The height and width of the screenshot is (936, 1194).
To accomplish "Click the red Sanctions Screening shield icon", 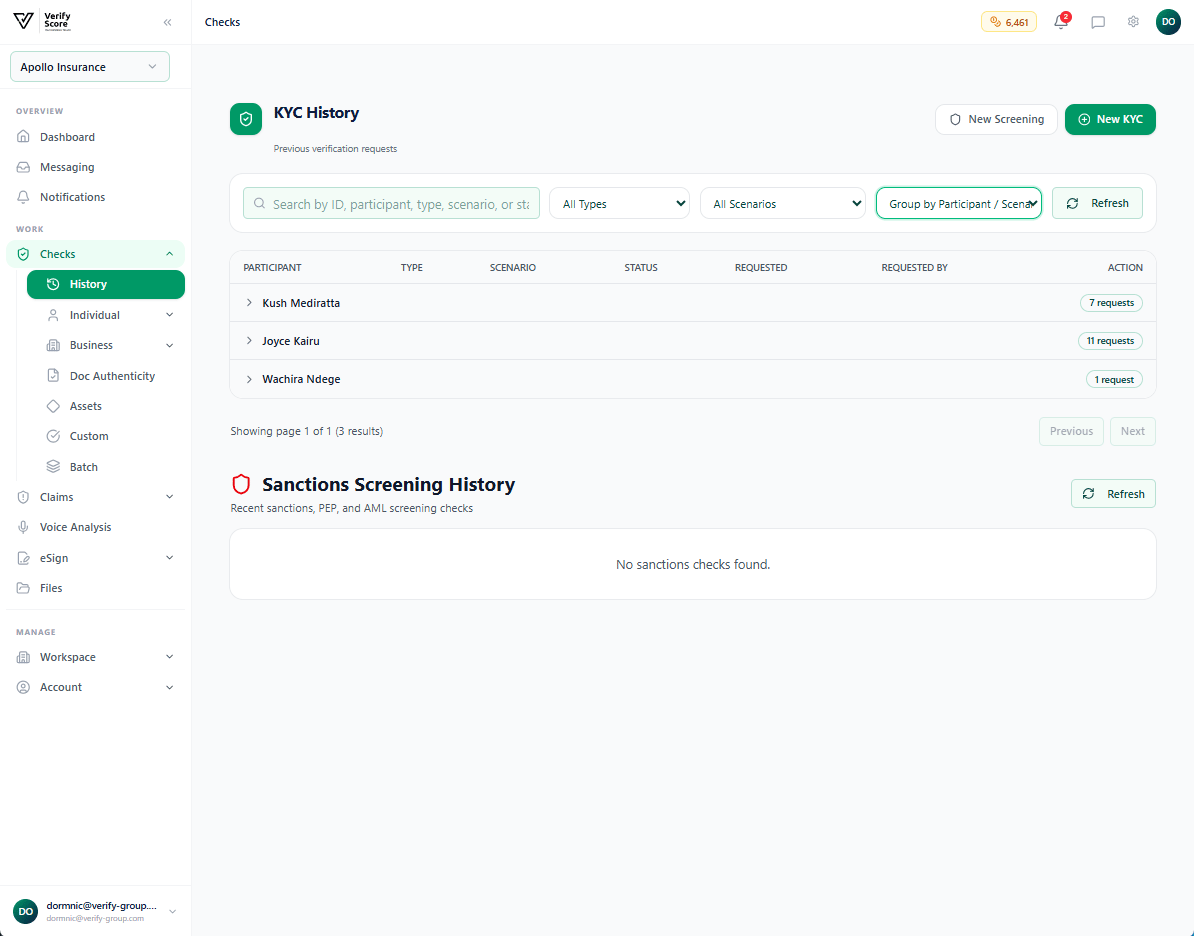I will tap(241, 484).
